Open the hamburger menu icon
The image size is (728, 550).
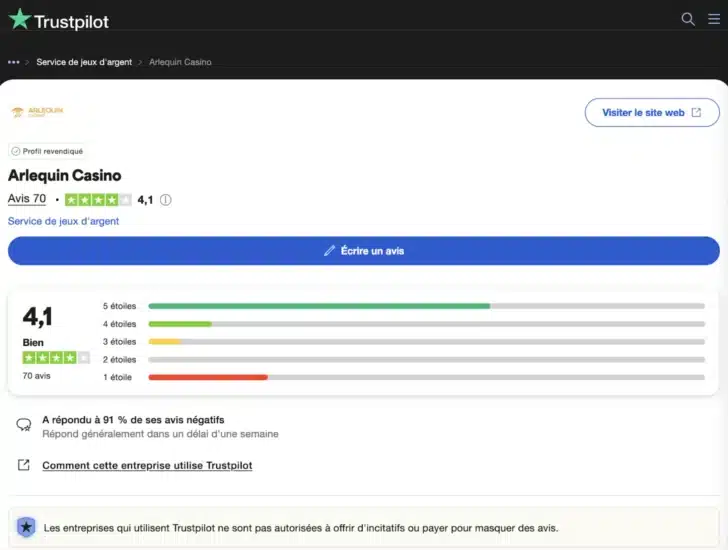click(x=714, y=19)
